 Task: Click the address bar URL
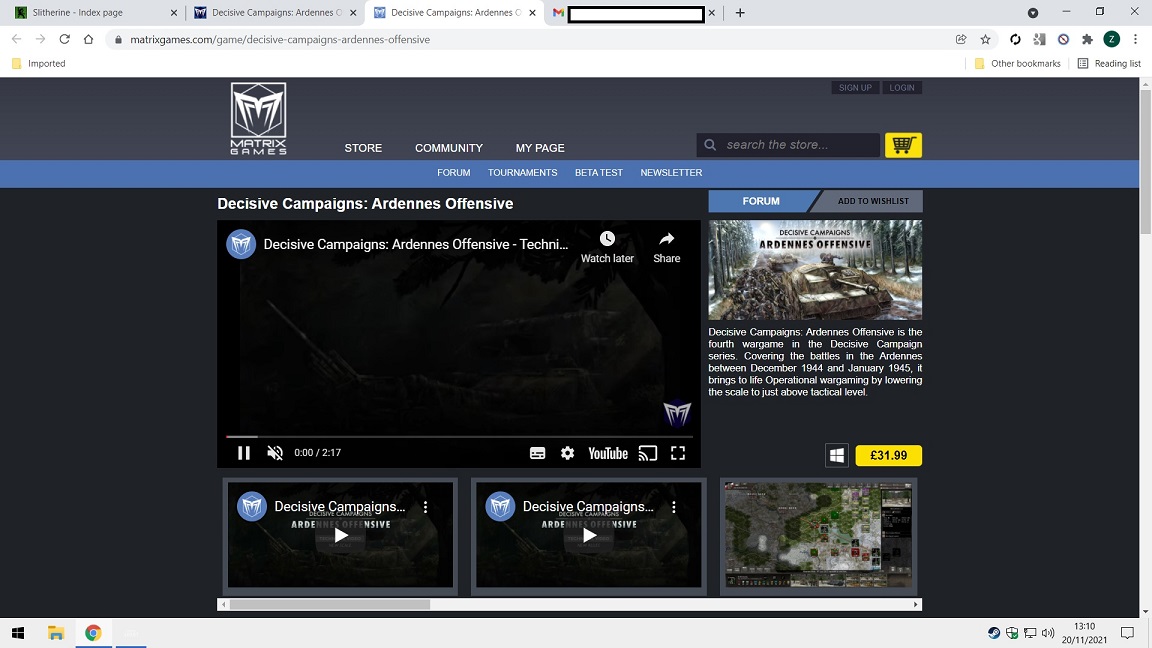[280, 39]
